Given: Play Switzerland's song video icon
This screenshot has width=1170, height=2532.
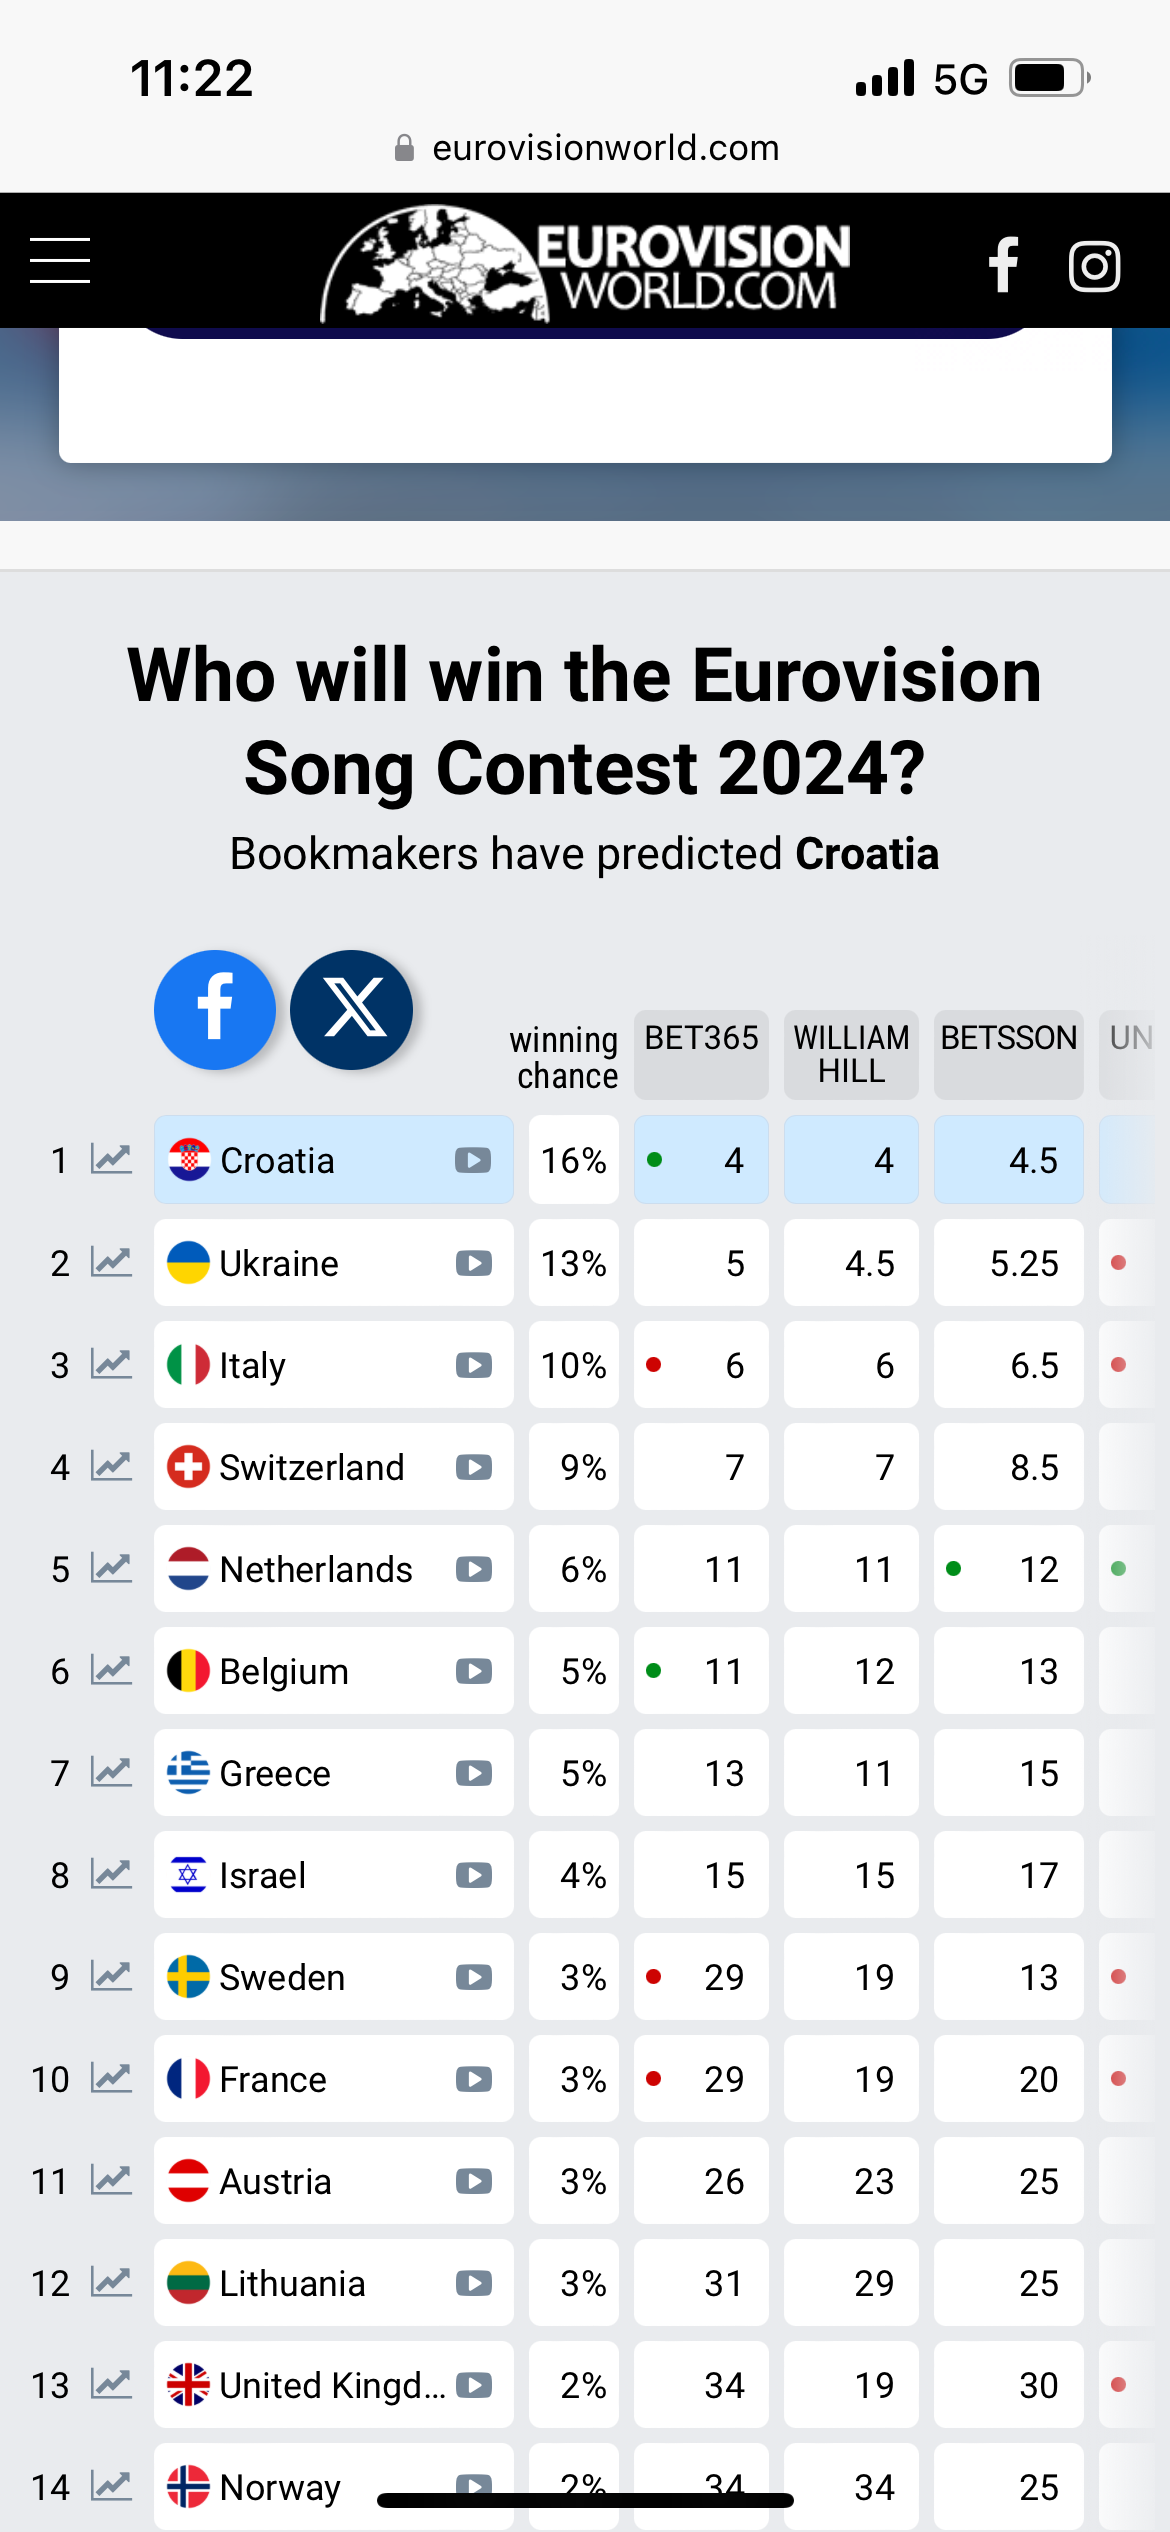Looking at the screenshot, I should click(474, 1467).
